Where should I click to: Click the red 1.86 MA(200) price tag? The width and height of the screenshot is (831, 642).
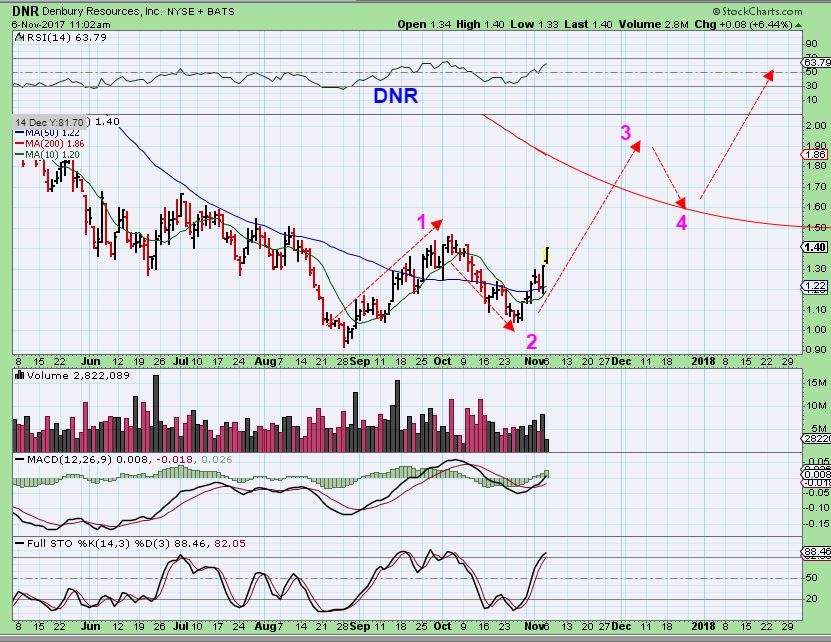[x=814, y=155]
